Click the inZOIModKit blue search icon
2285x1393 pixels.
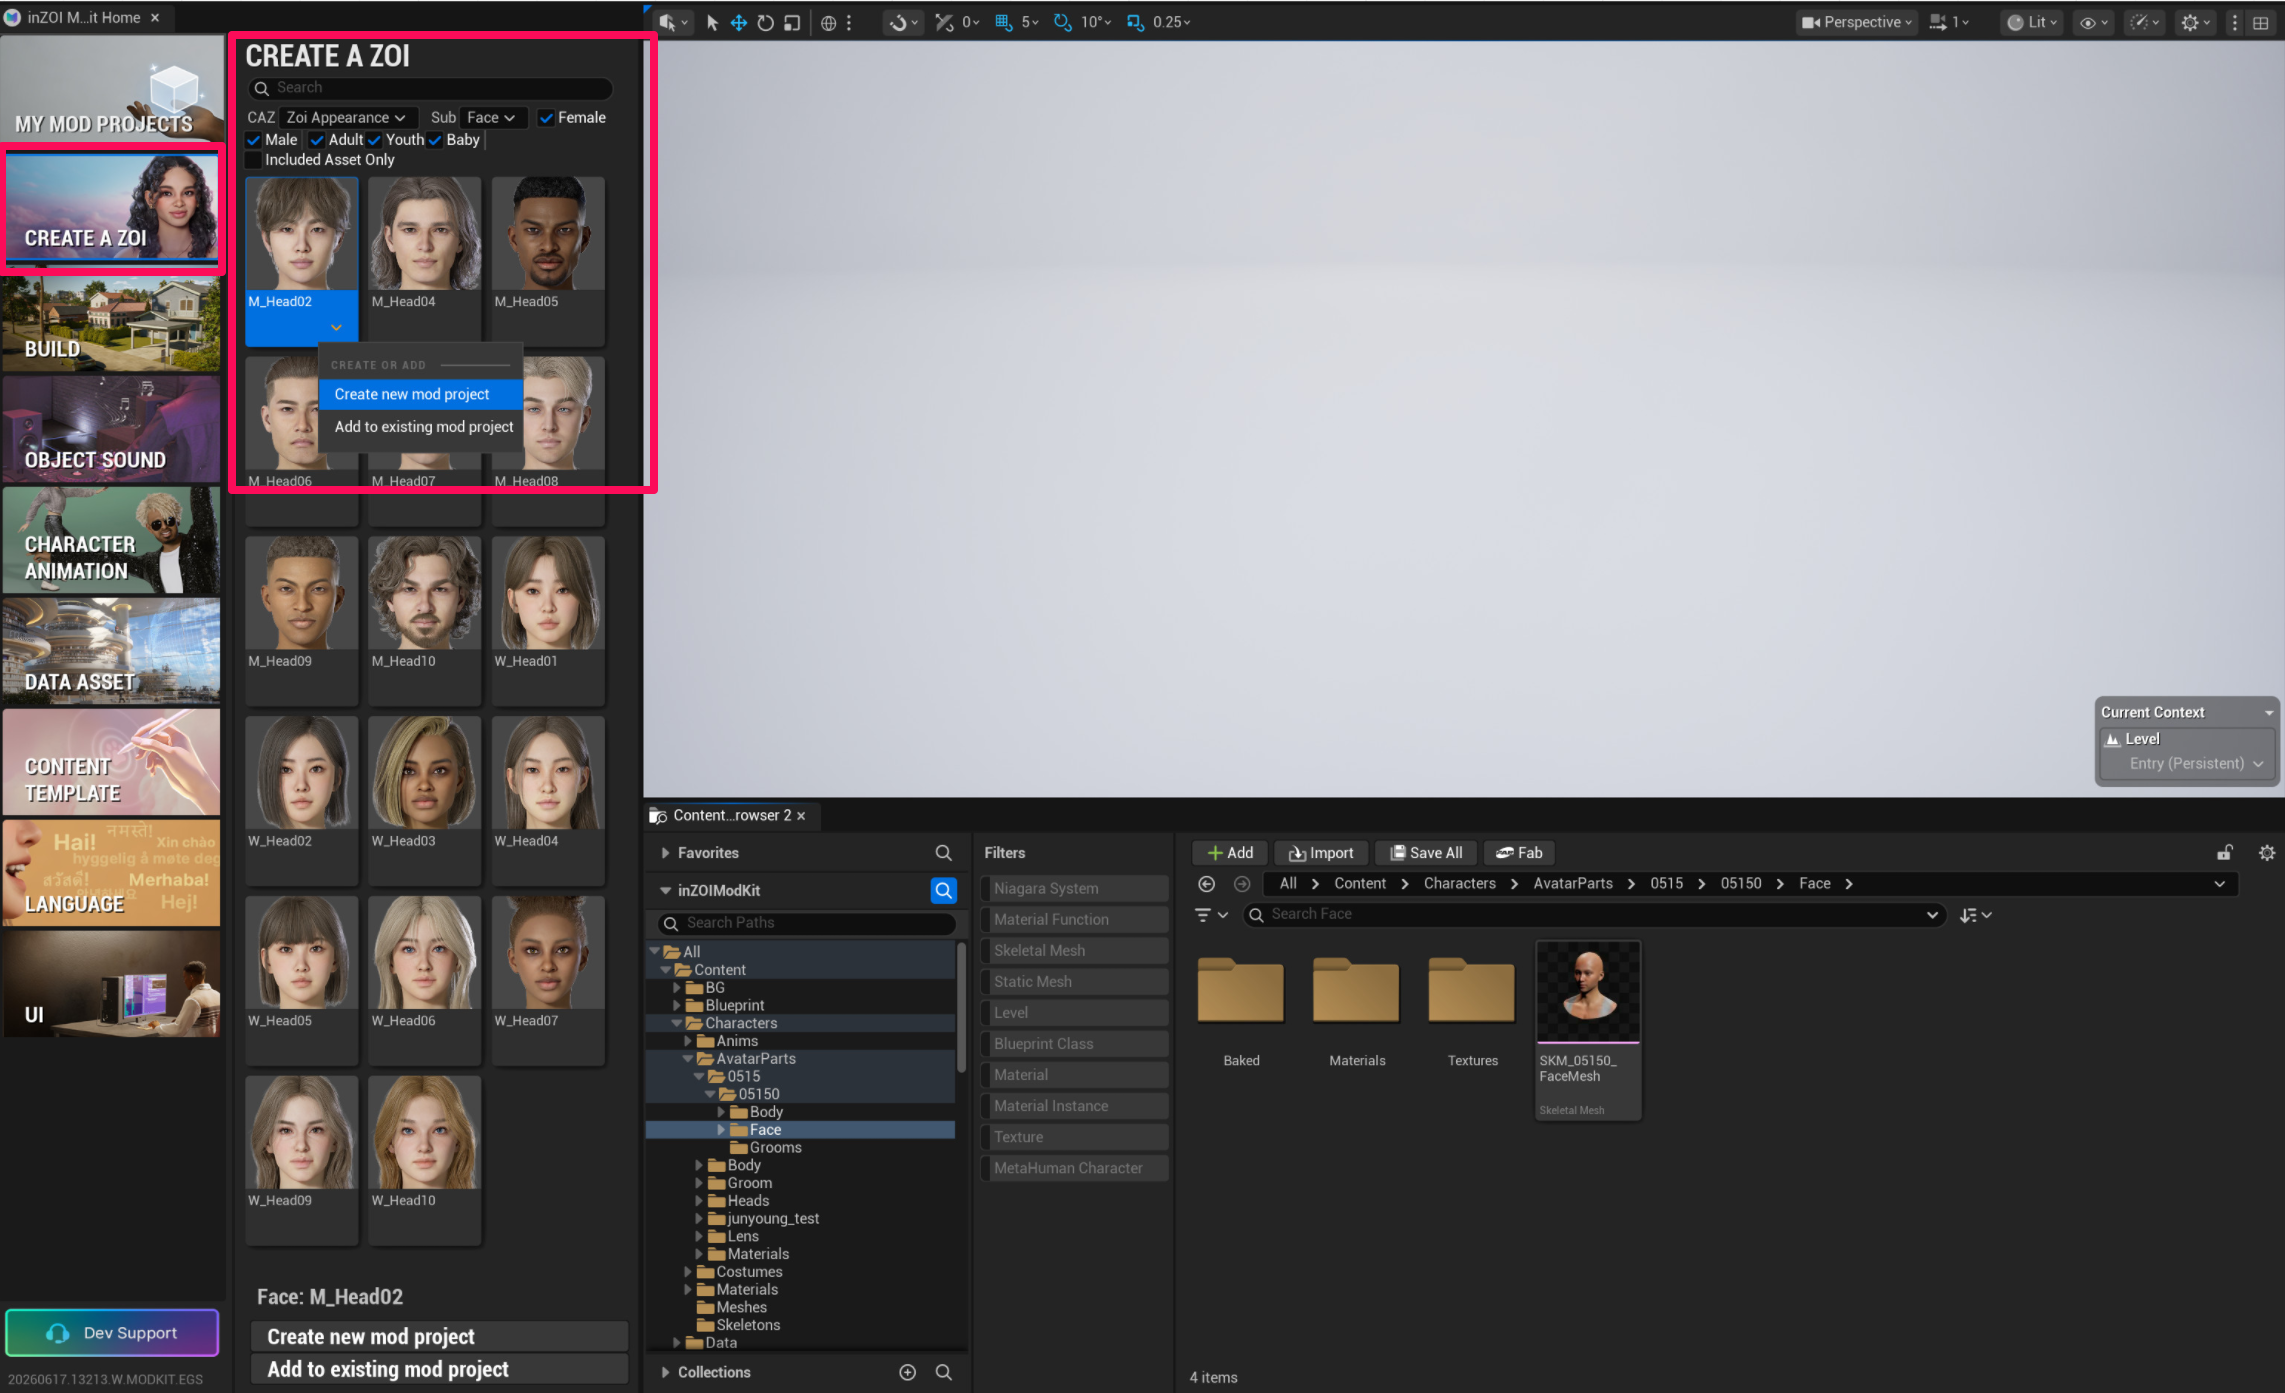943,890
